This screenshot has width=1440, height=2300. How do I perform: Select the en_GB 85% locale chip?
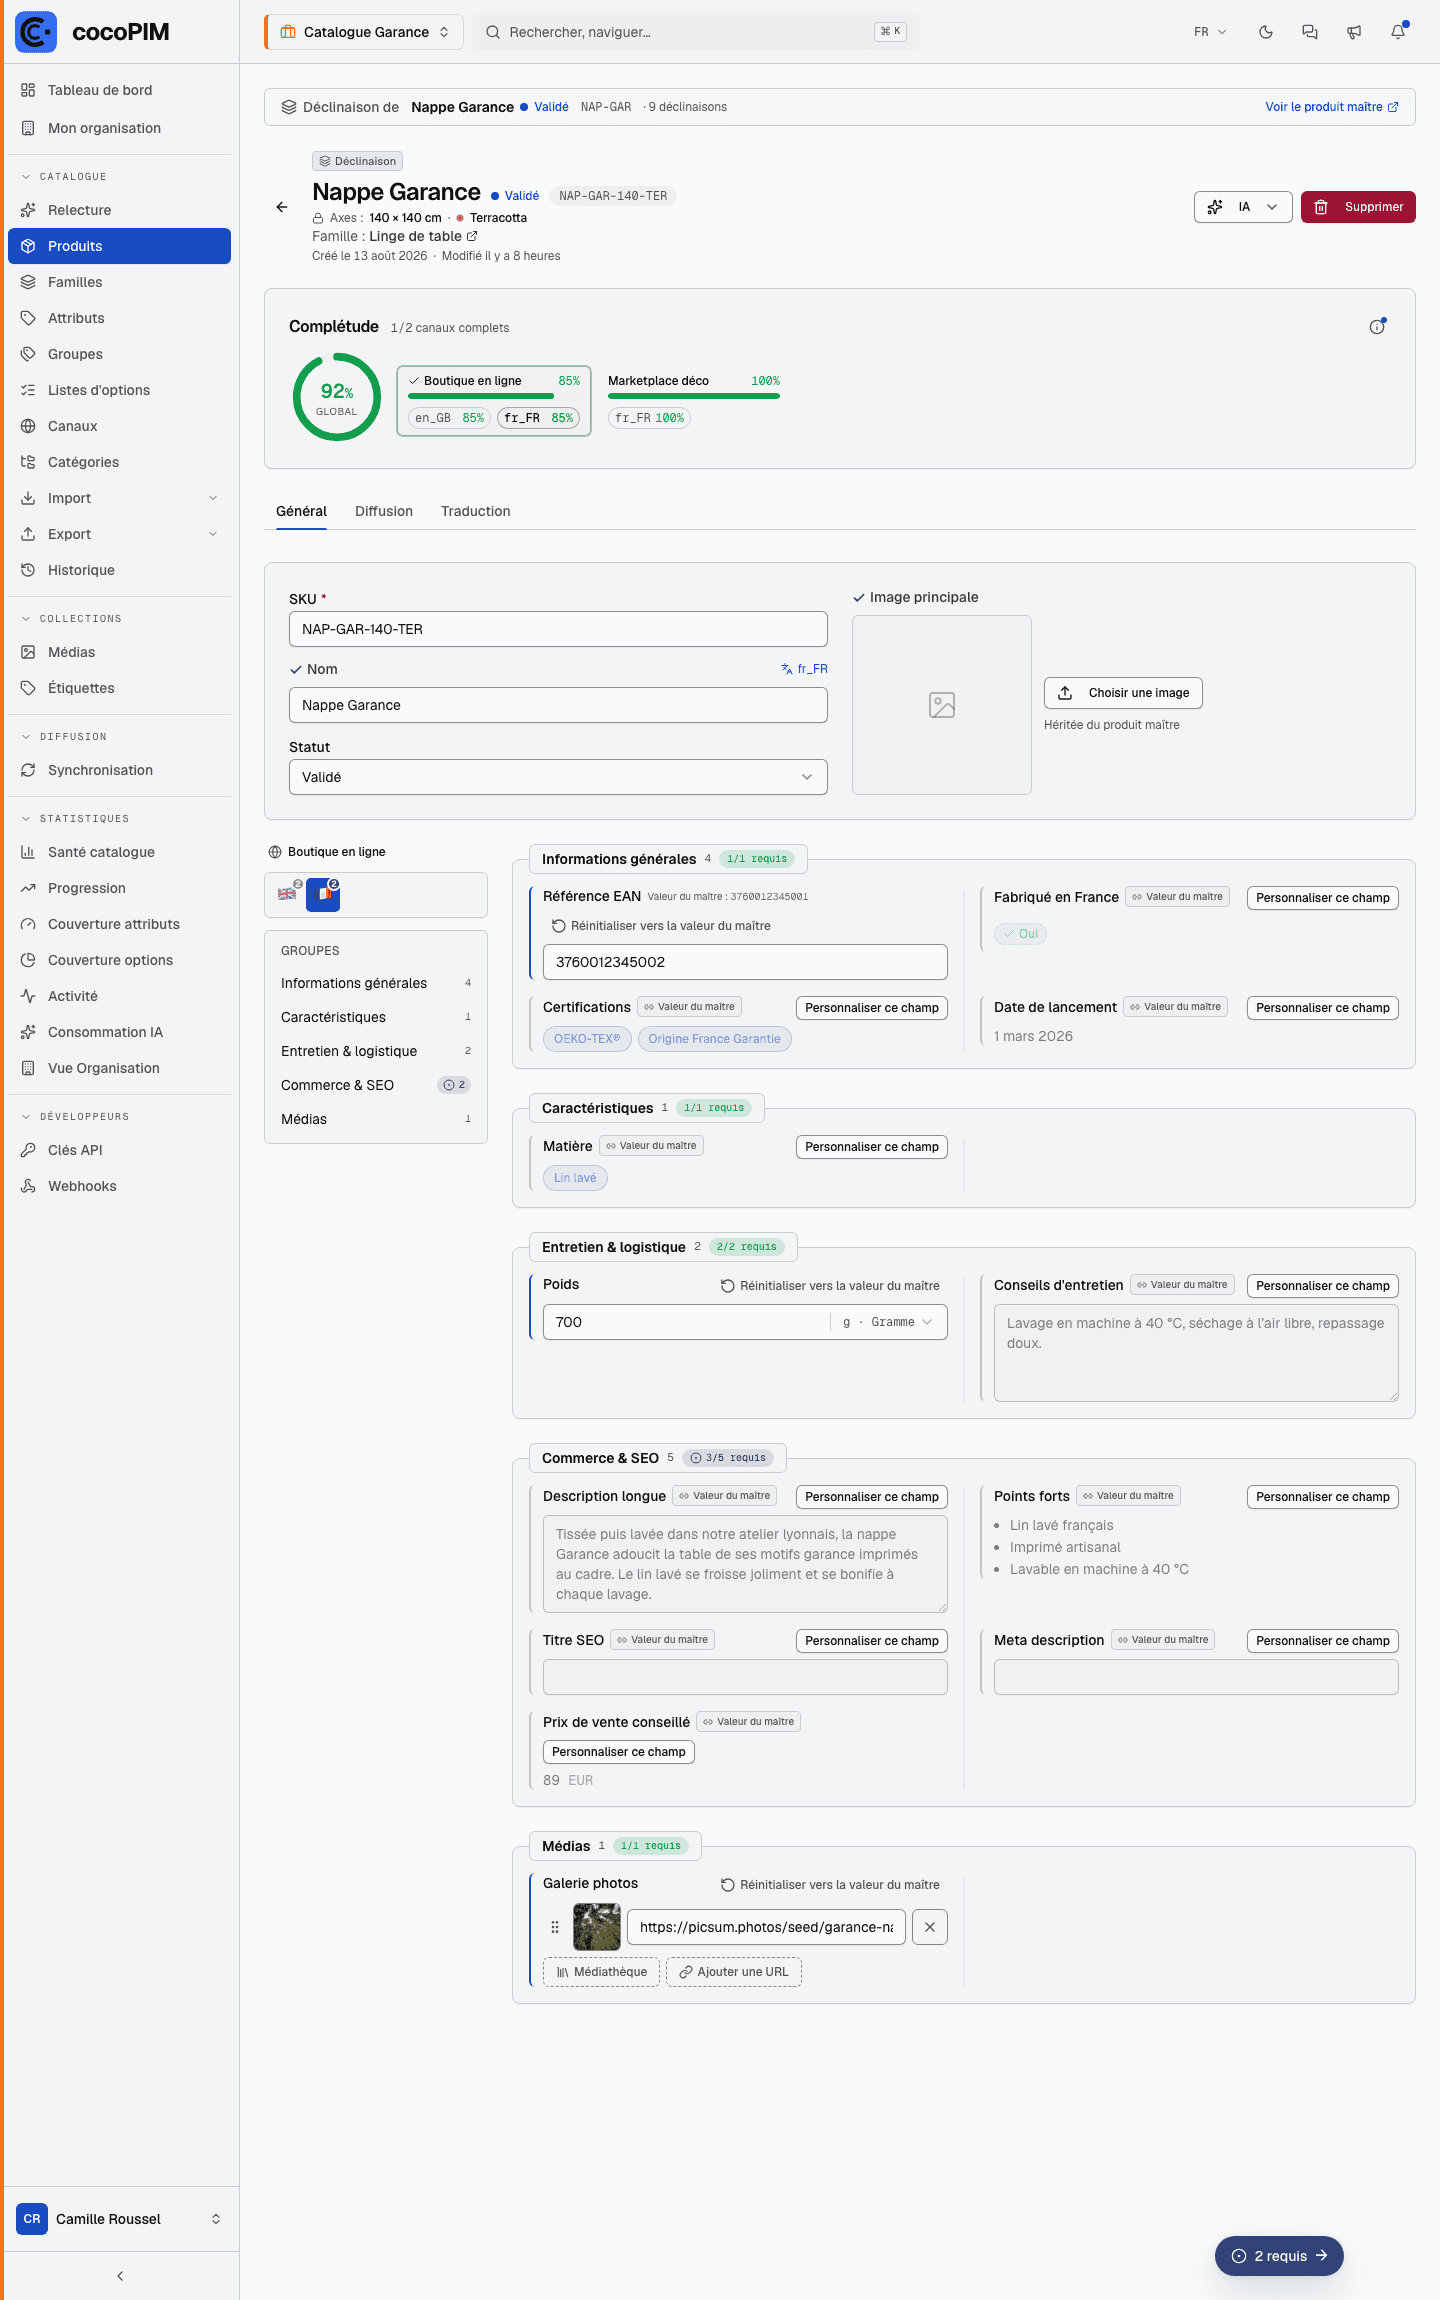tap(449, 418)
